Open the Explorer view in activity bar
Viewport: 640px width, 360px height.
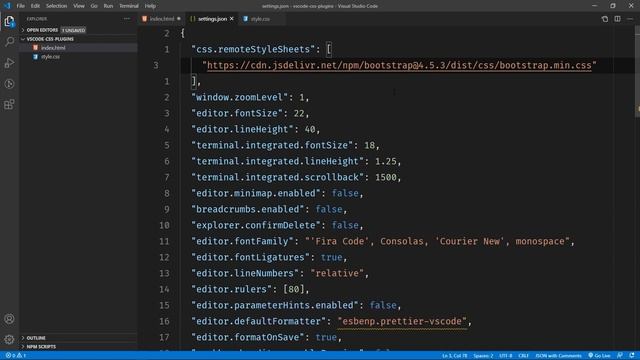click(x=9, y=21)
